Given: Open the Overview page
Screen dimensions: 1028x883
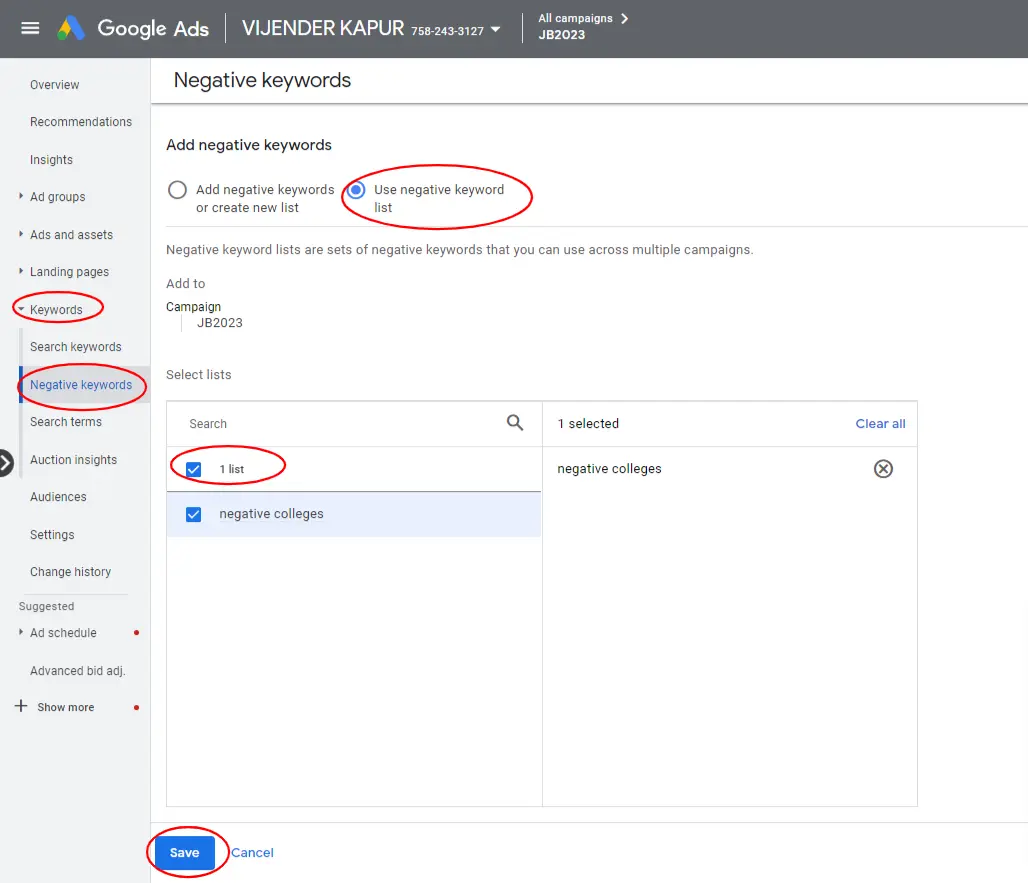Looking at the screenshot, I should point(54,85).
